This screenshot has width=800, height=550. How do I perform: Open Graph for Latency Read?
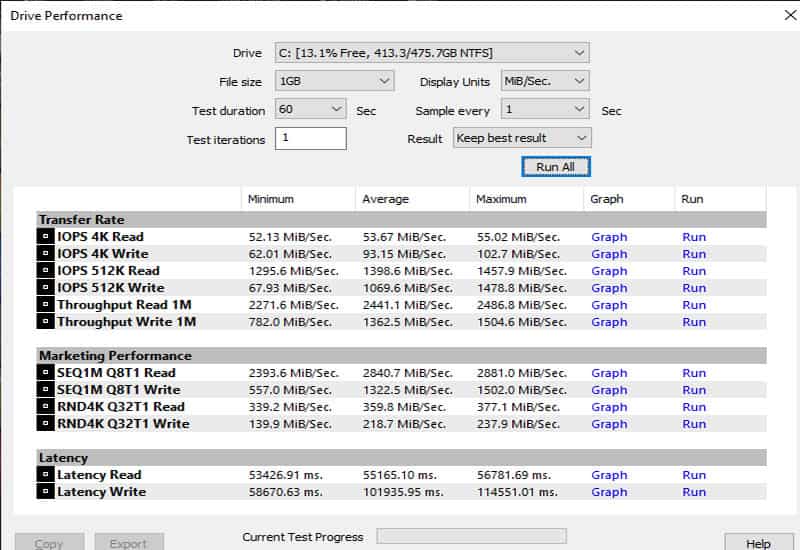coord(609,475)
